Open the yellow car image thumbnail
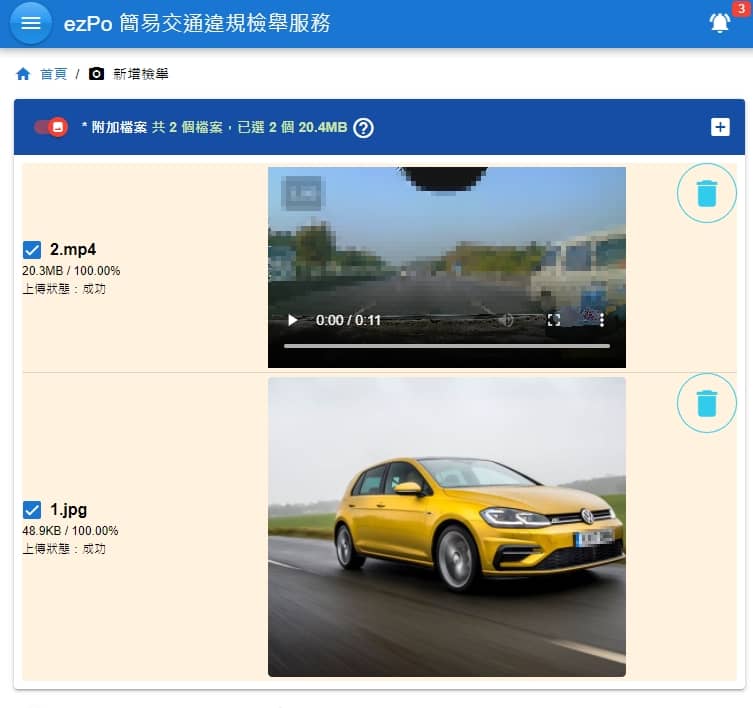The height and width of the screenshot is (708, 753). (x=446, y=527)
